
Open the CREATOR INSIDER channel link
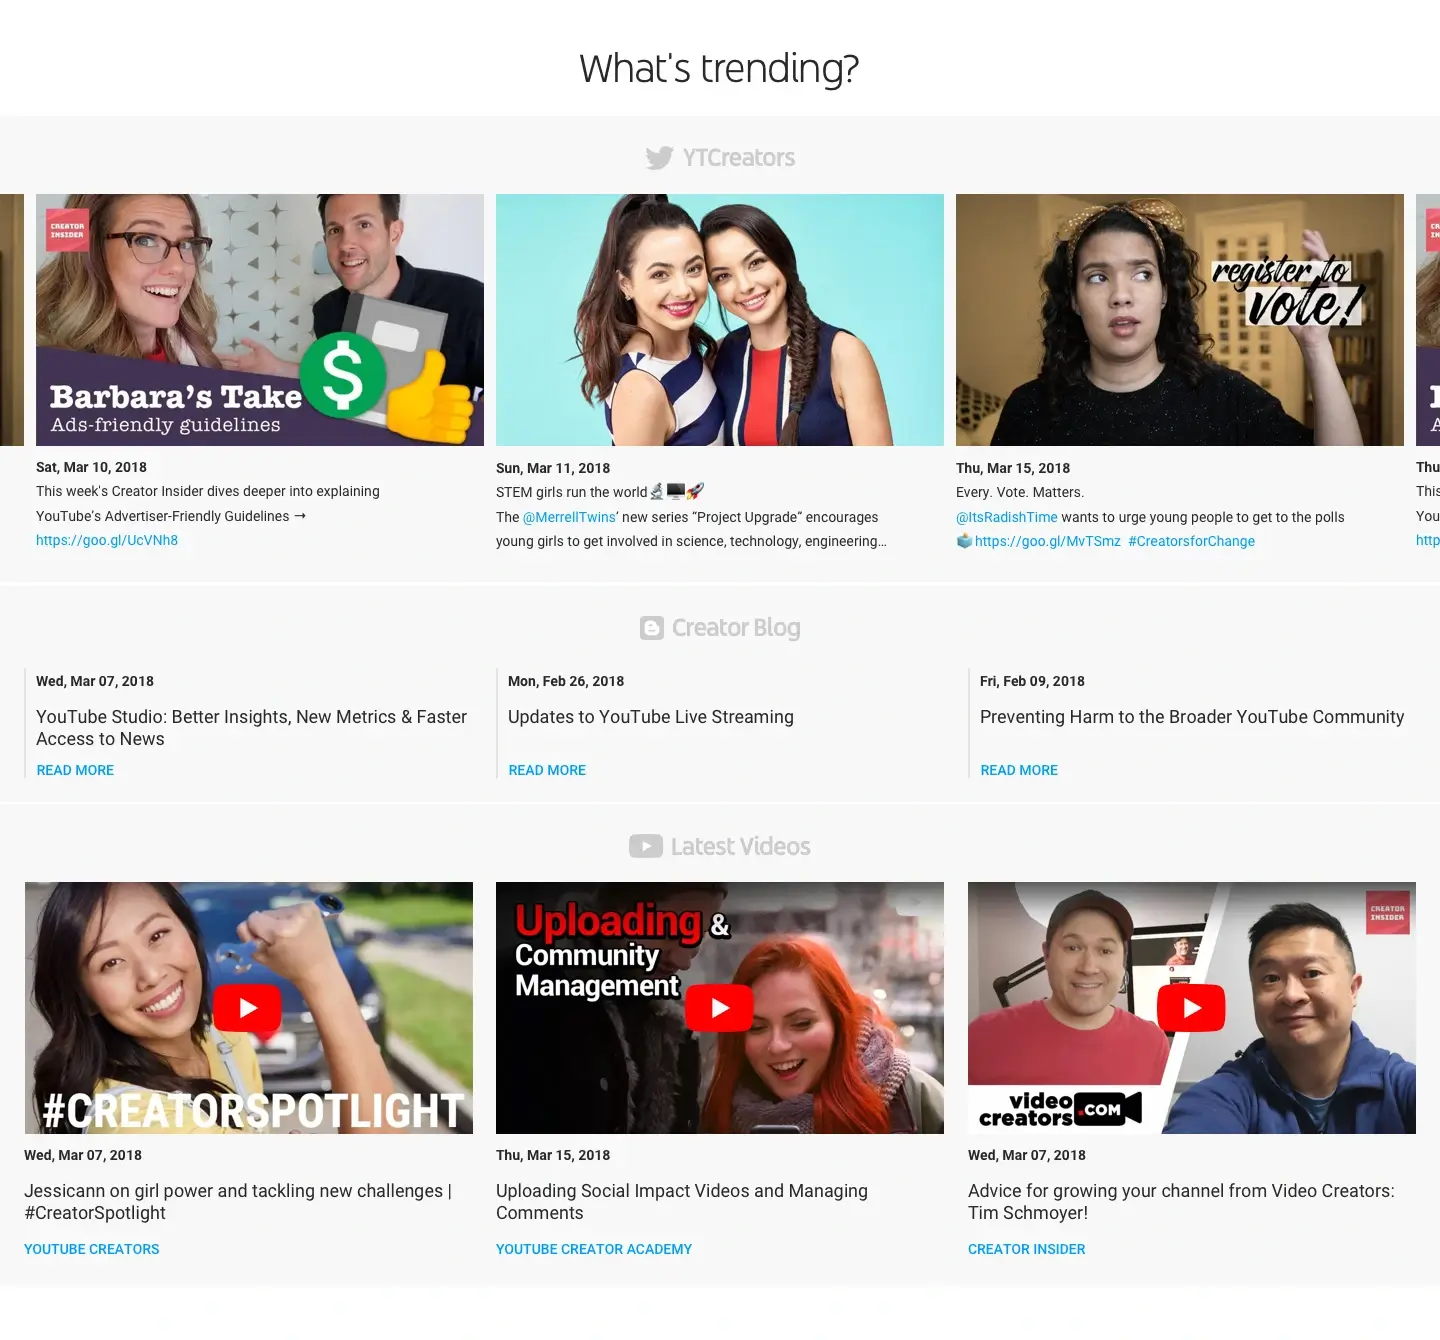point(1026,1248)
